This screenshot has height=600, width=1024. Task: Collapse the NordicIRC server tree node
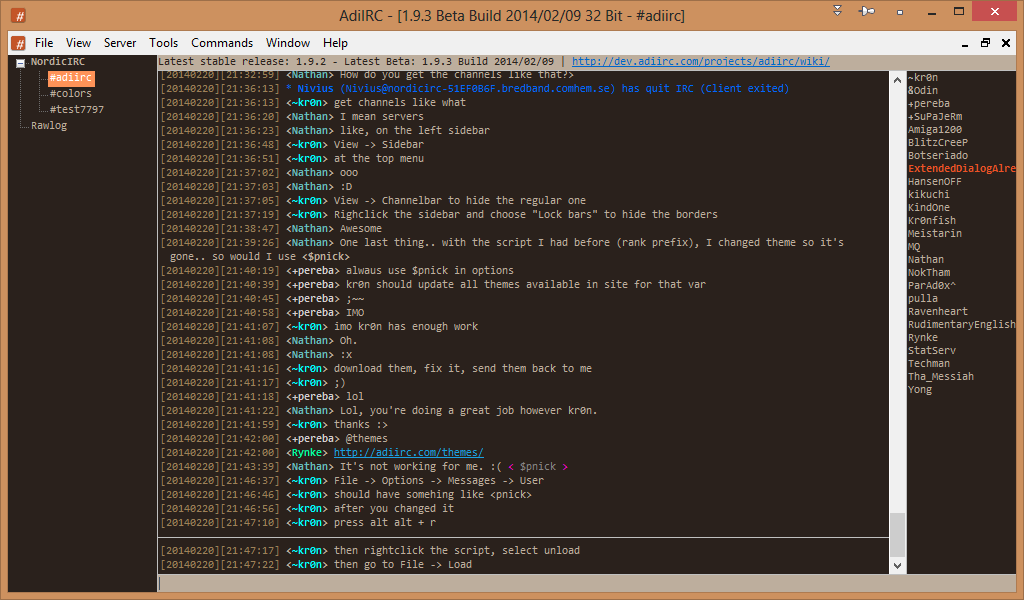tap(20, 63)
